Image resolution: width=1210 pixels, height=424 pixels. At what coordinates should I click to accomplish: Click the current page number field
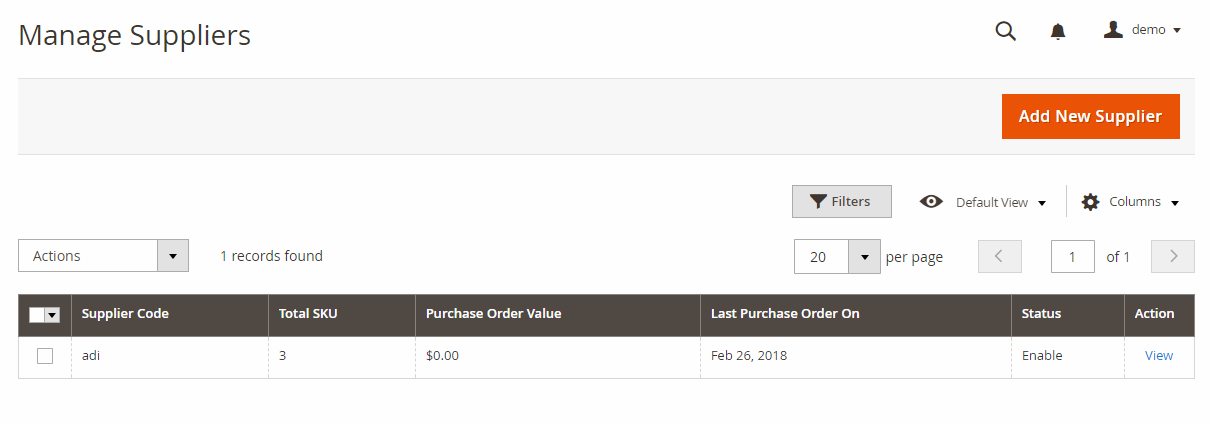point(1073,256)
